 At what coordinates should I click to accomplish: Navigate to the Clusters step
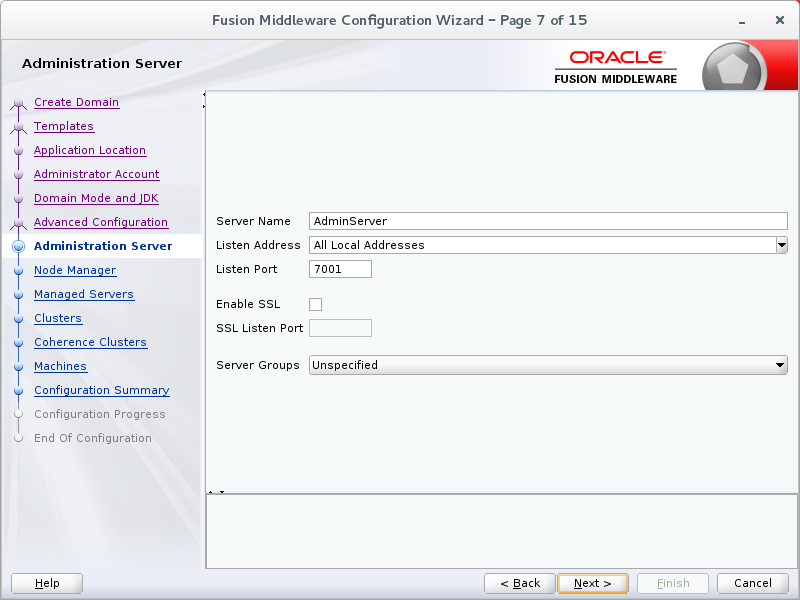click(x=58, y=318)
